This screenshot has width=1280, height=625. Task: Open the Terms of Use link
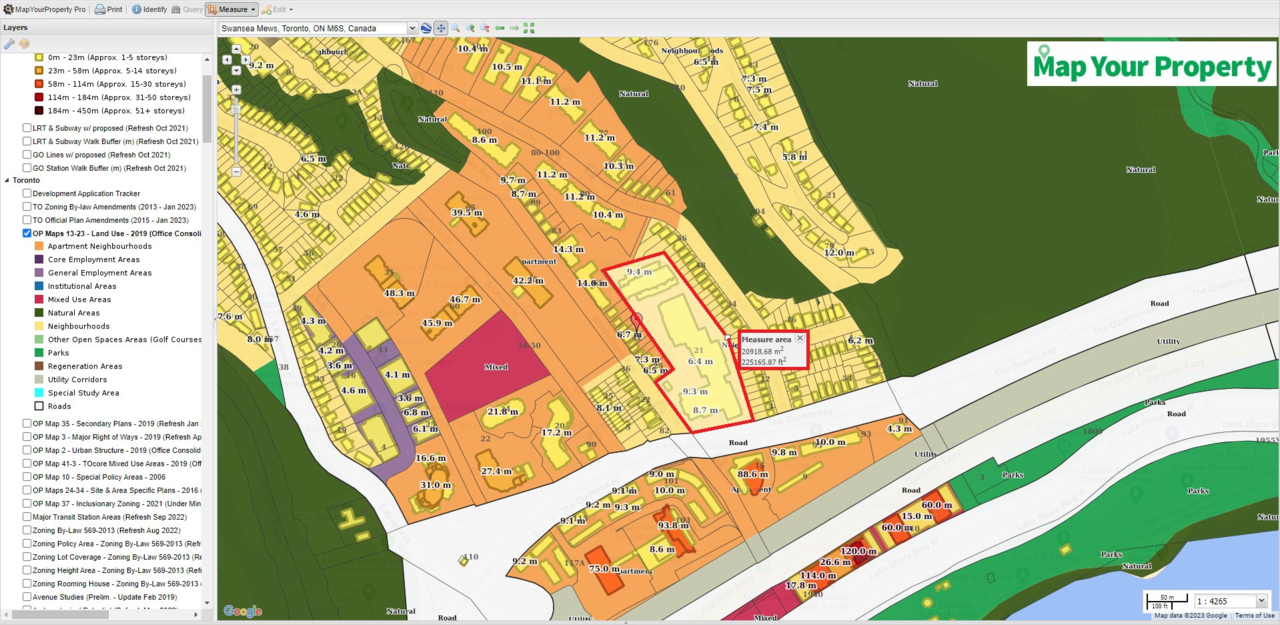[1254, 615]
